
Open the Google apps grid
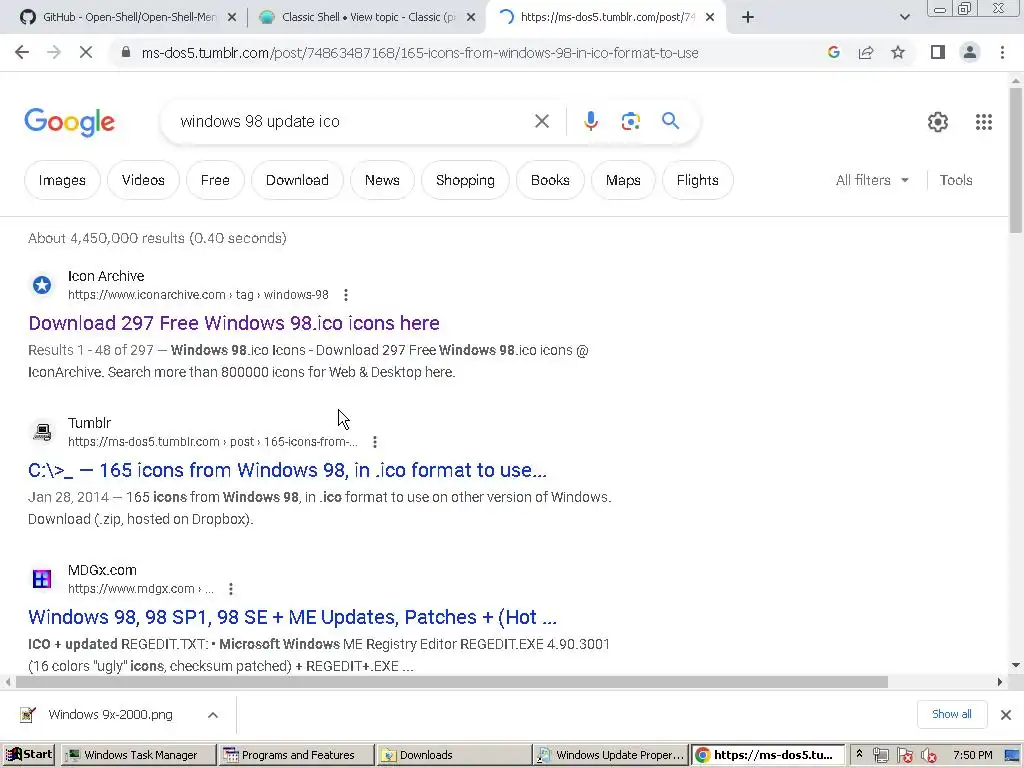click(x=984, y=121)
